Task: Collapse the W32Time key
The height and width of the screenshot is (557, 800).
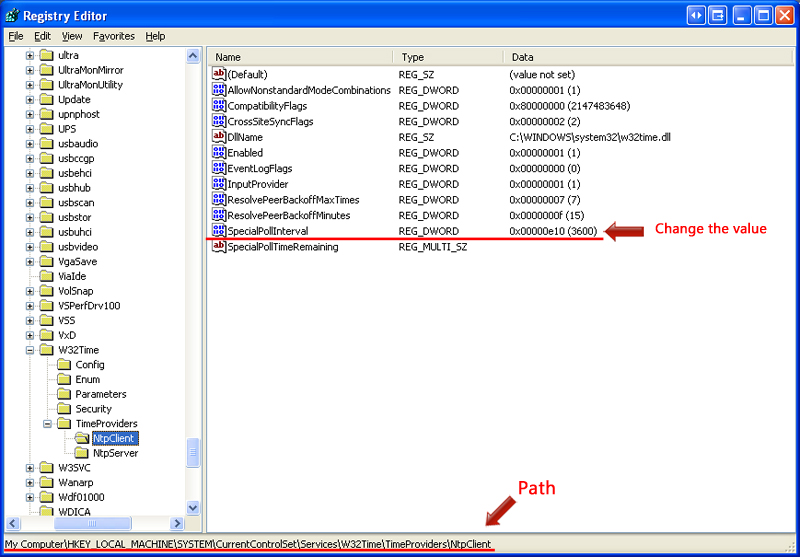Action: 30,350
